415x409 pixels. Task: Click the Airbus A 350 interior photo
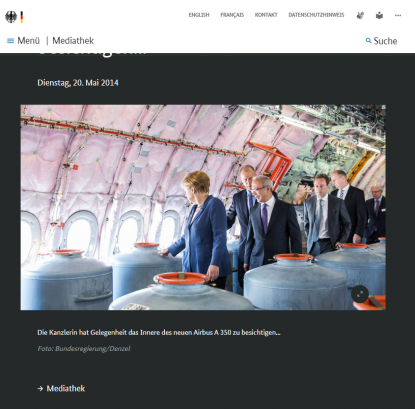203,207
